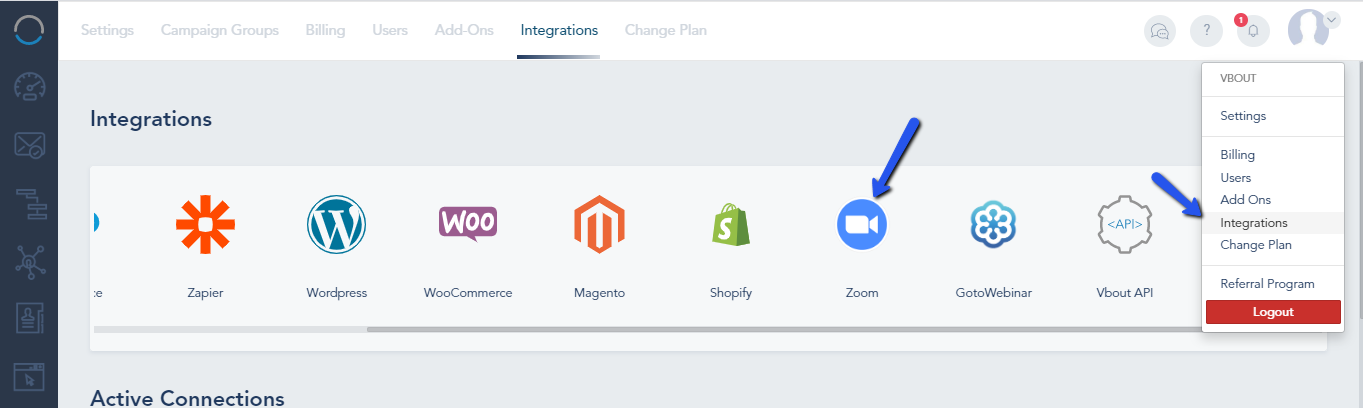
Task: Select the Magento integration logo
Action: [x=599, y=225]
